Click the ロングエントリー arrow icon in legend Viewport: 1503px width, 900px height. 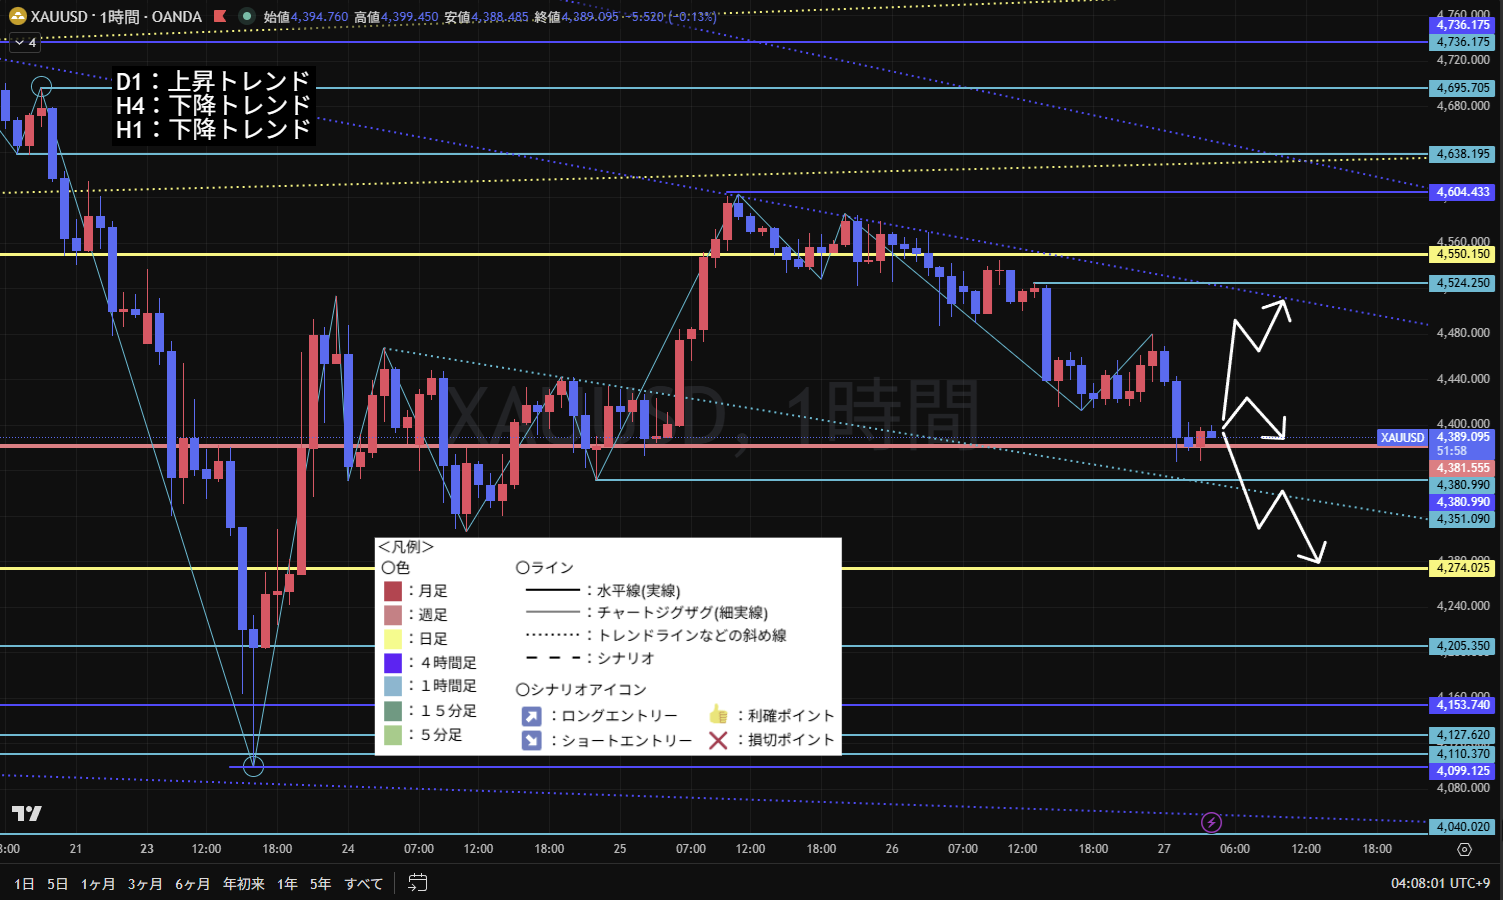pos(531,716)
